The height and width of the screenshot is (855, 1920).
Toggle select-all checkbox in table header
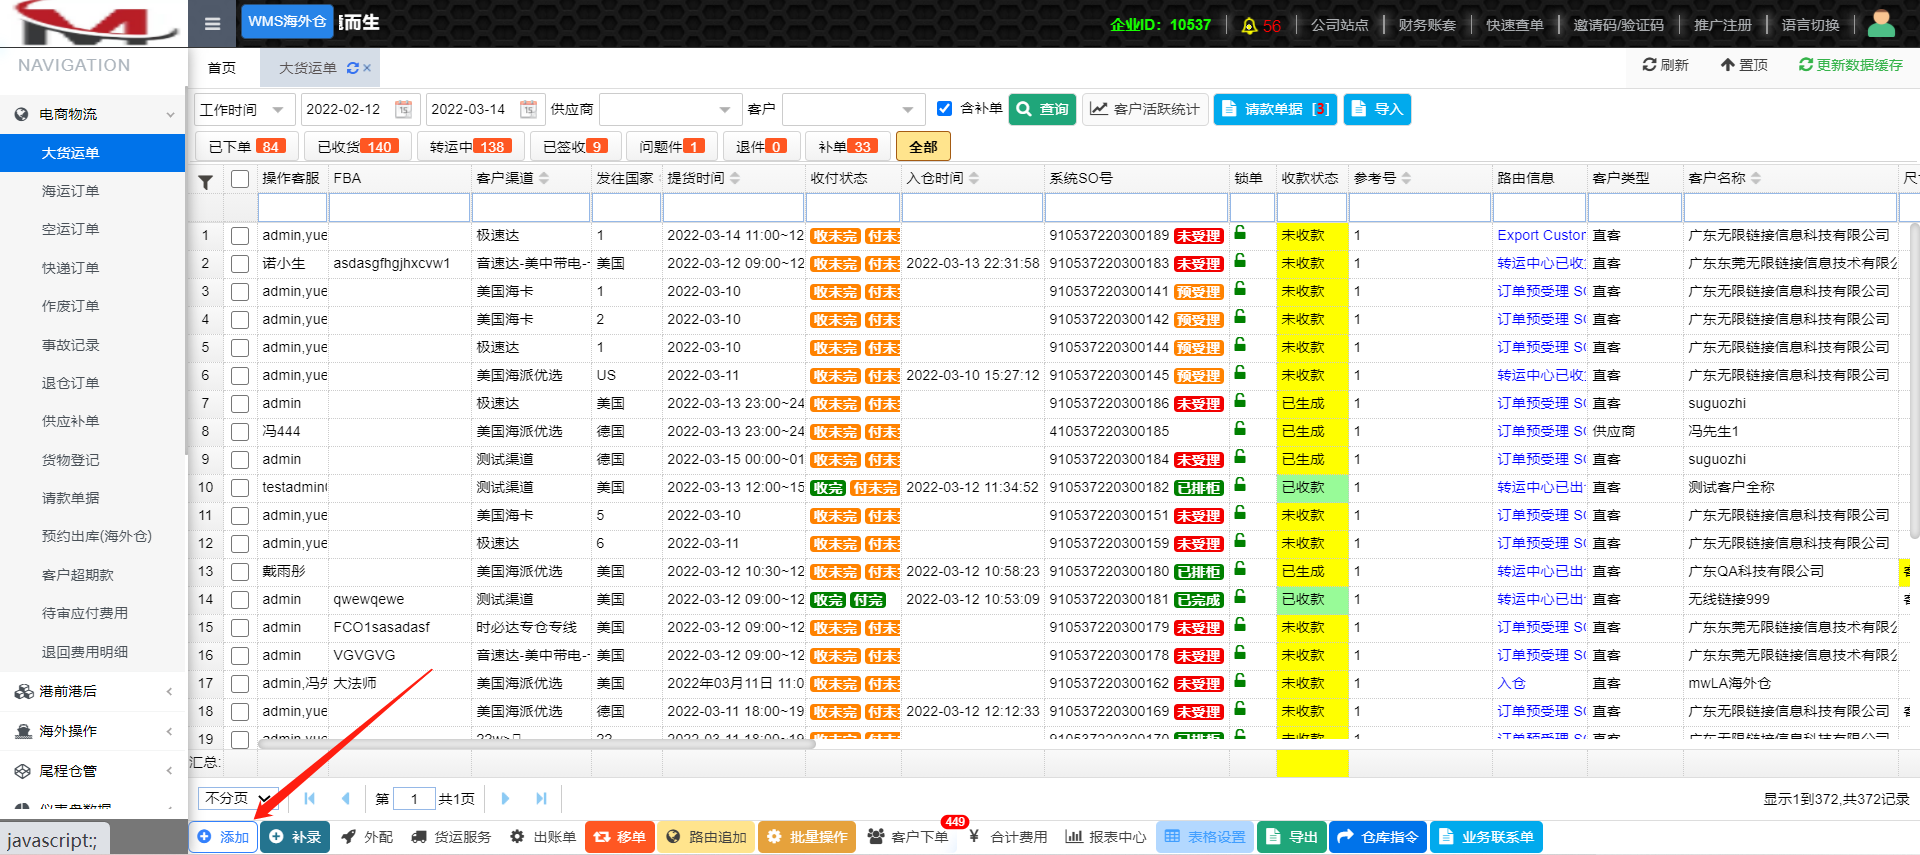(239, 178)
